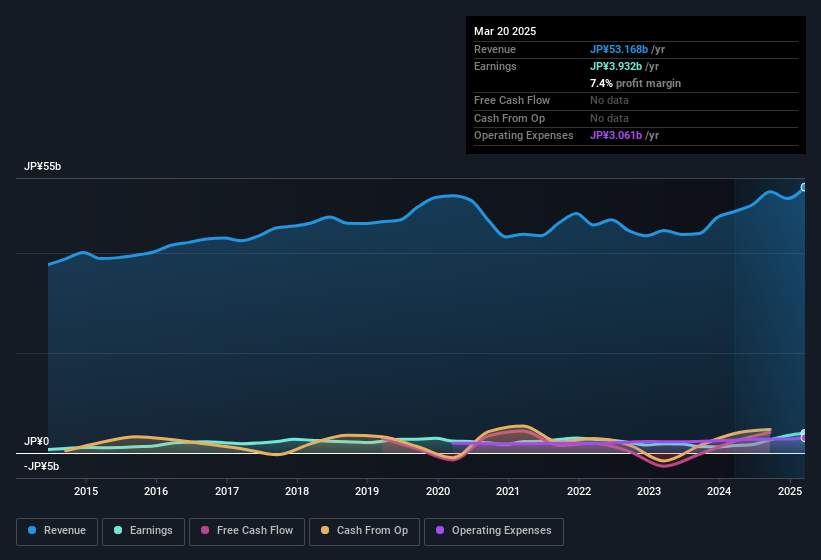Click the 2020 x-axis year label

click(438, 491)
